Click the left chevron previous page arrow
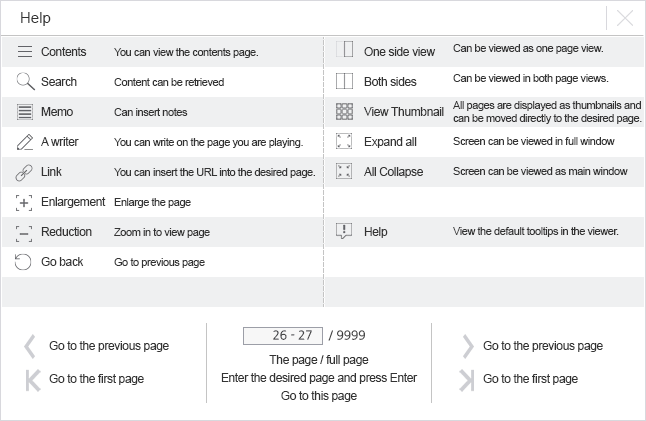Viewport: 646px width, 421px height. pyautogui.click(x=30, y=346)
